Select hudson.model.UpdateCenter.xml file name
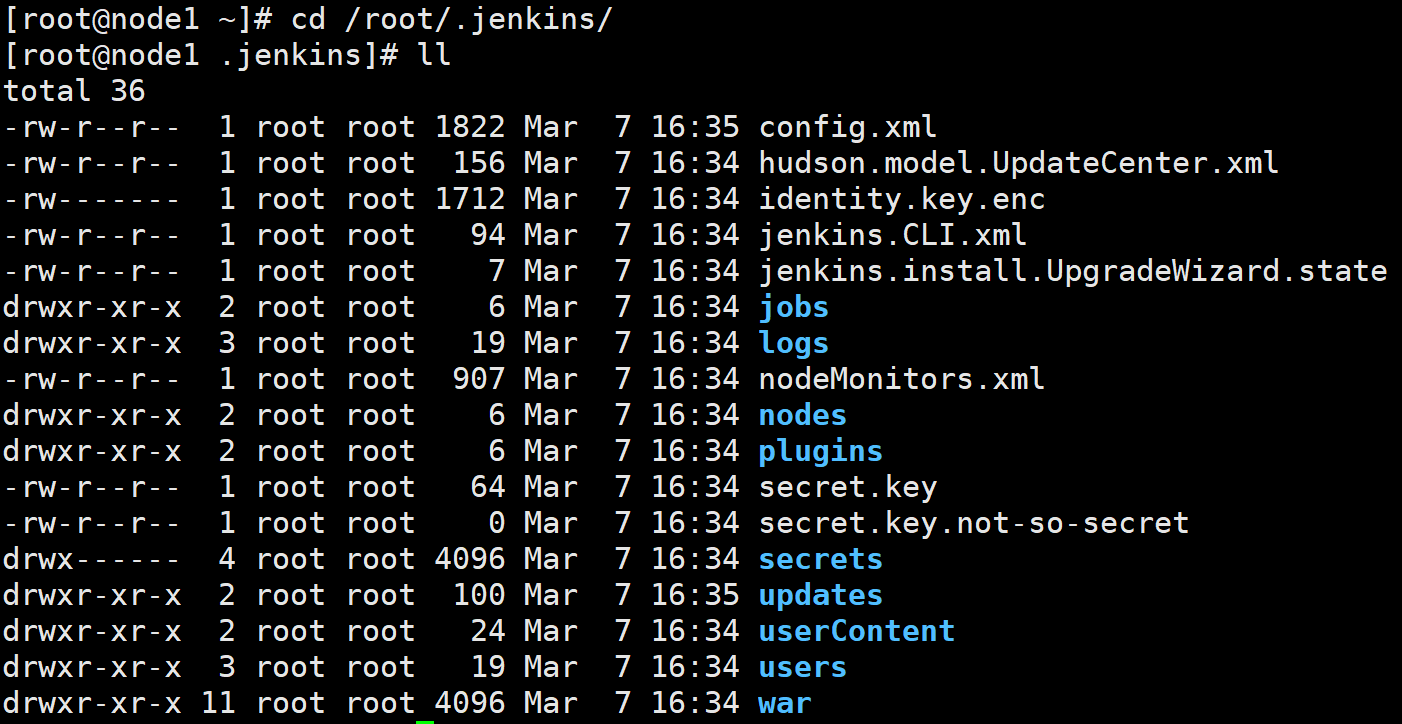The width and height of the screenshot is (1402, 724). click(1019, 163)
